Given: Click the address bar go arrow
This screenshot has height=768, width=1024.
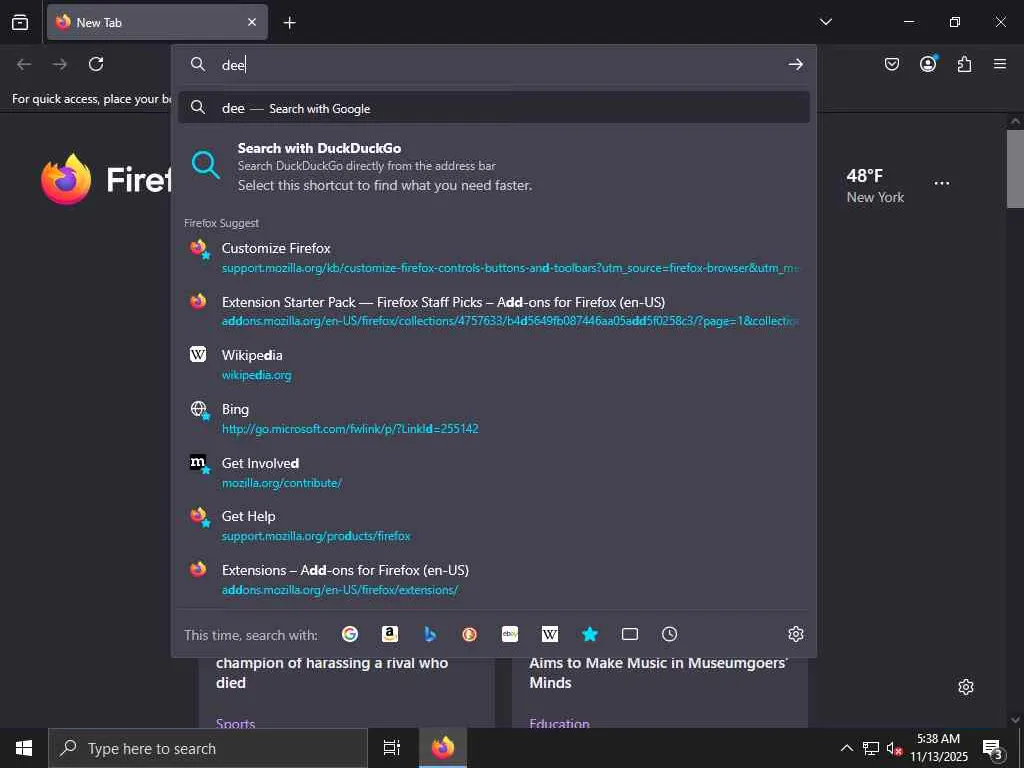Looking at the screenshot, I should click(795, 64).
